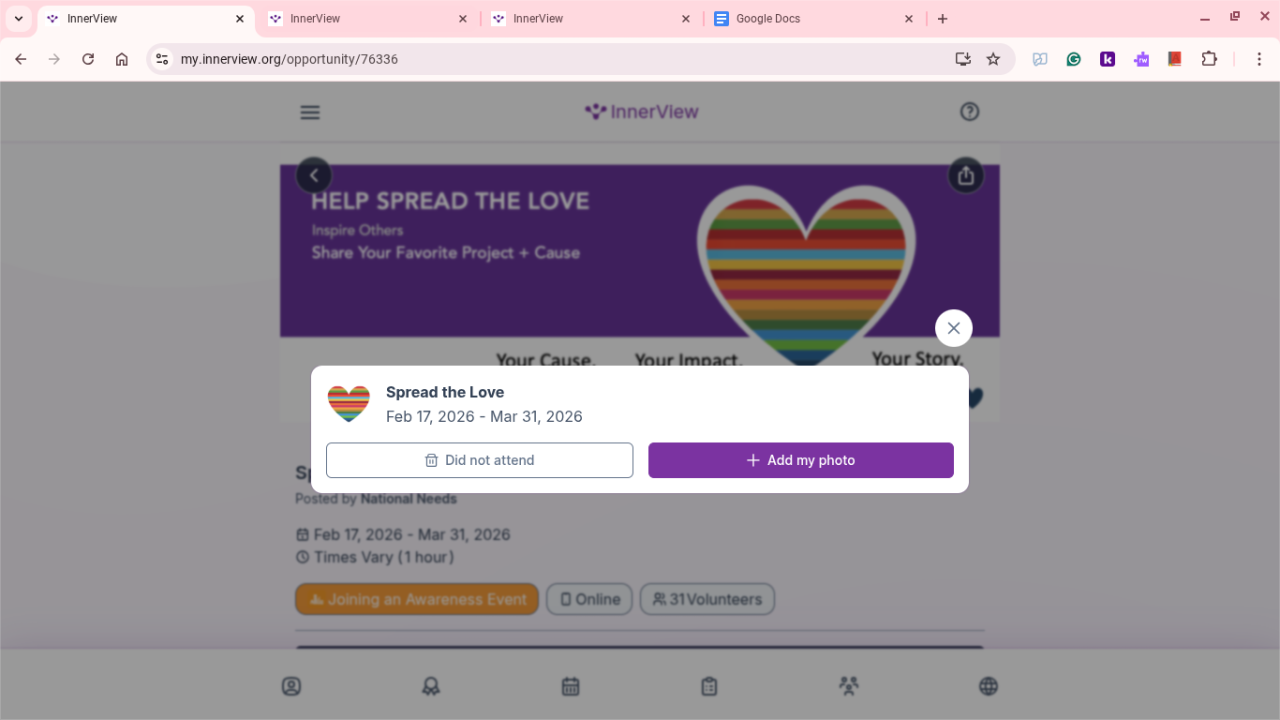Open the Chrome three-dot menu

point(1259,59)
